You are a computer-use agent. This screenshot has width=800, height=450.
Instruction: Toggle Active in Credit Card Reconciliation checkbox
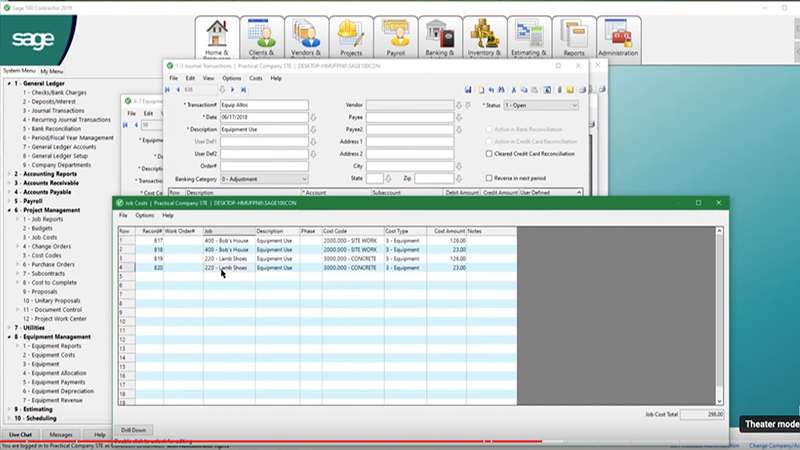[489, 141]
